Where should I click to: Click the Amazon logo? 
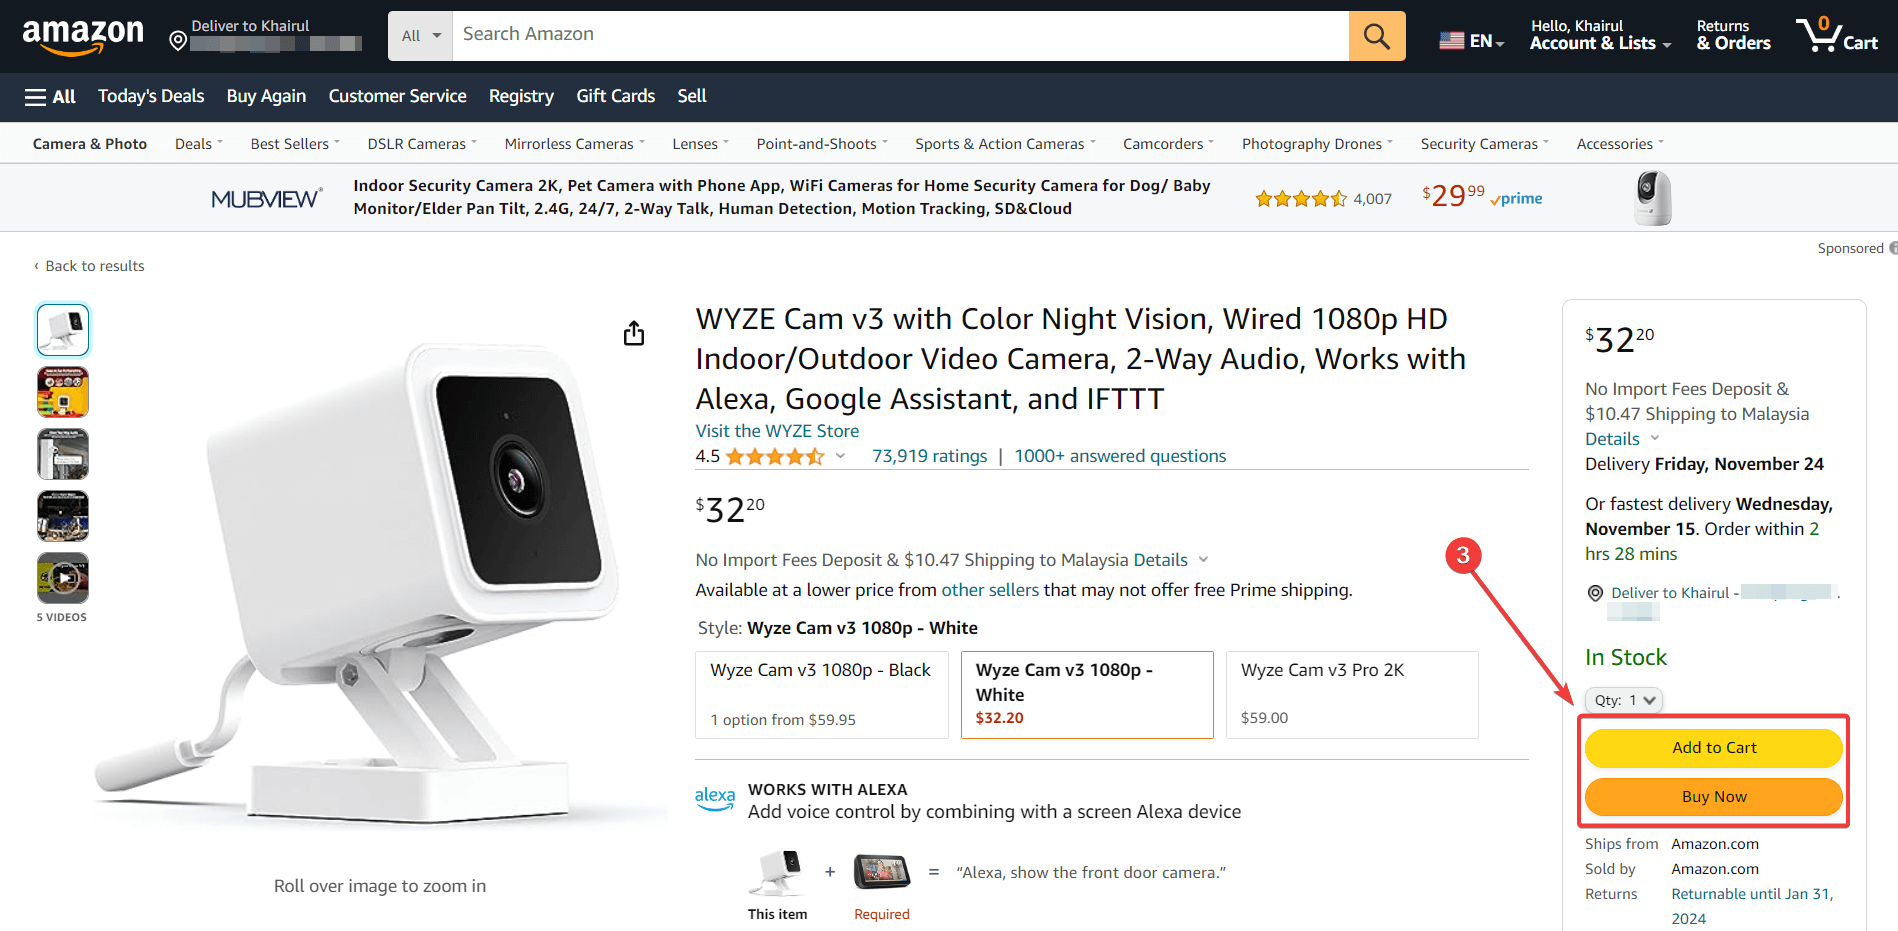pyautogui.click(x=83, y=36)
